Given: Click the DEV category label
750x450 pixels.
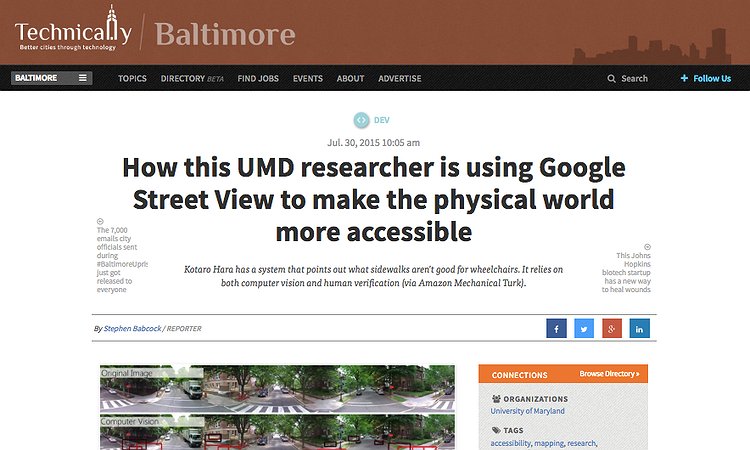Looking at the screenshot, I should point(382,120).
